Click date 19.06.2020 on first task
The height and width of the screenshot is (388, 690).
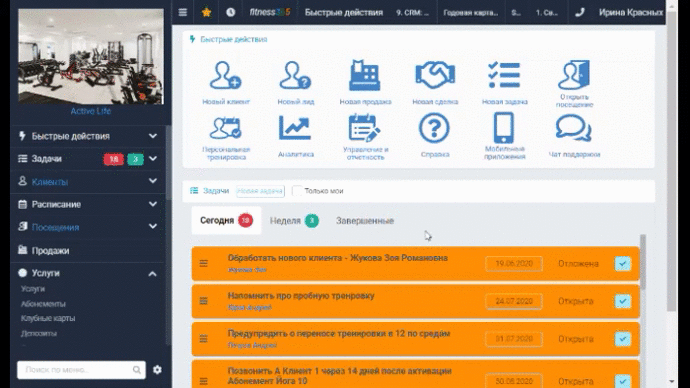[514, 264]
